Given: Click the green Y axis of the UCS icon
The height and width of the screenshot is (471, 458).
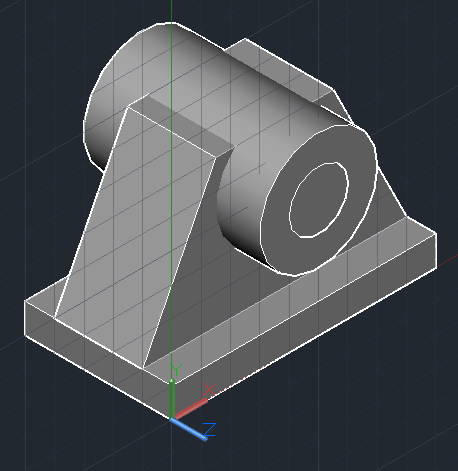Looking at the screenshot, I should [x=172, y=399].
